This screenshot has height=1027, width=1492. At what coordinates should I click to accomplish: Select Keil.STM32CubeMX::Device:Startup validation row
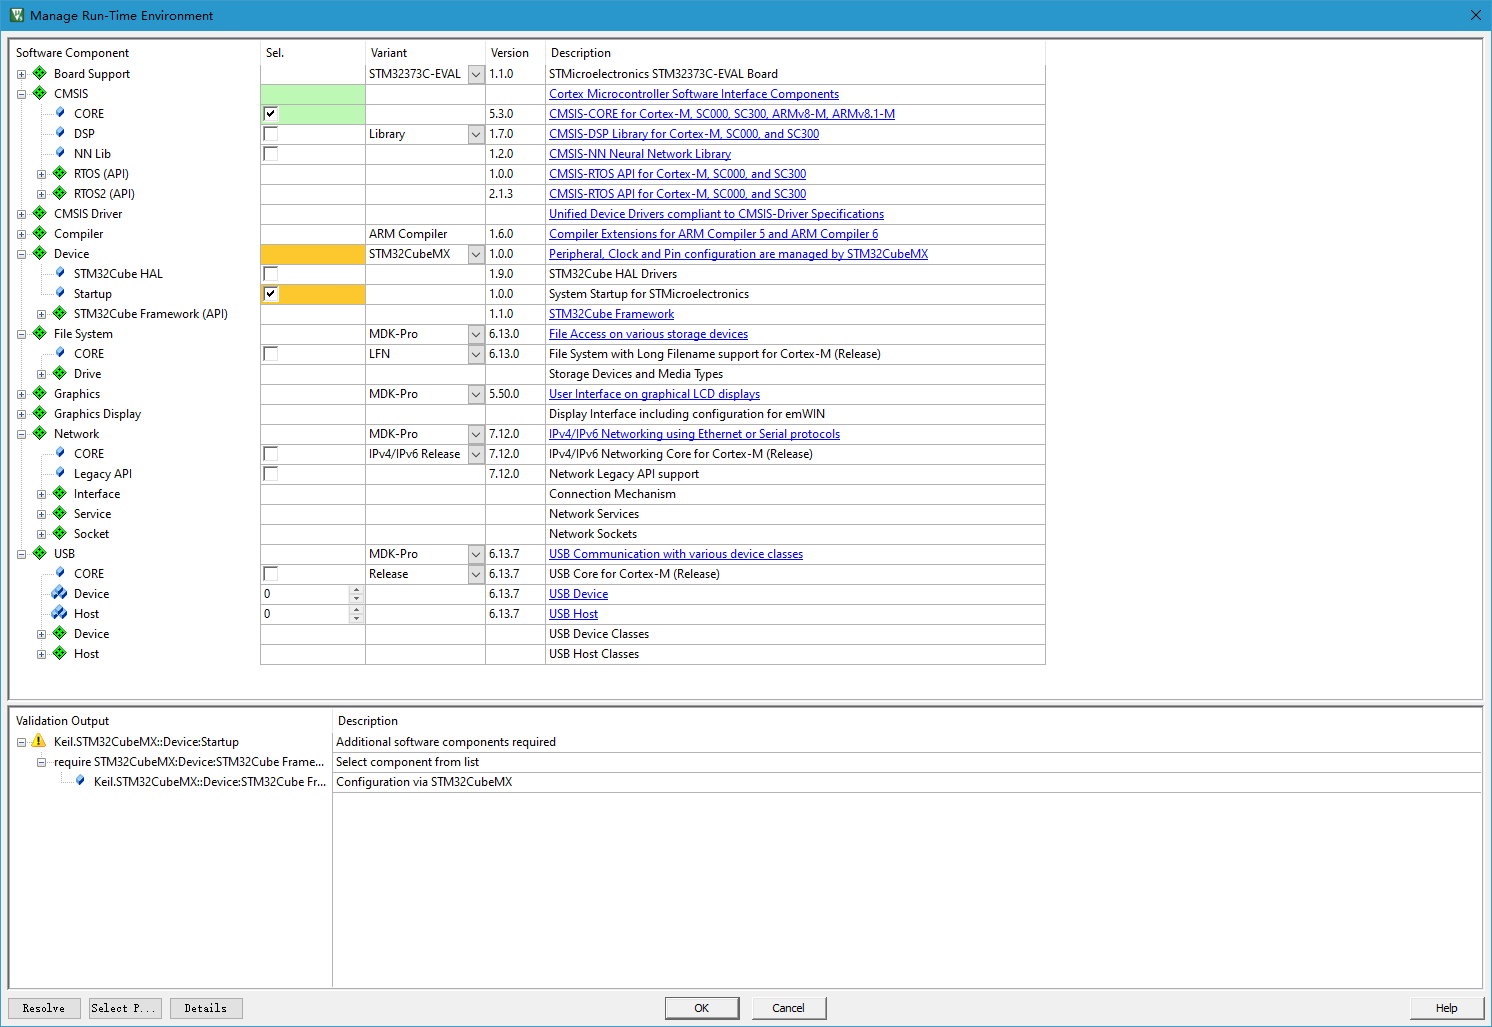pos(146,742)
